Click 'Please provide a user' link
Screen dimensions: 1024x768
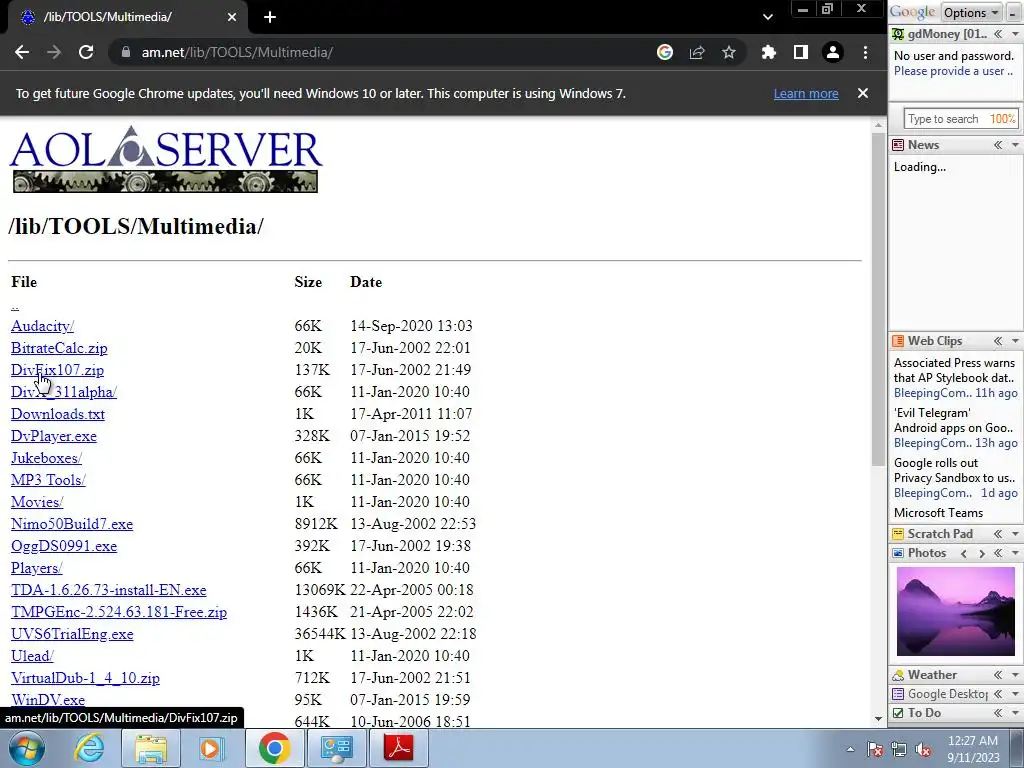953,71
